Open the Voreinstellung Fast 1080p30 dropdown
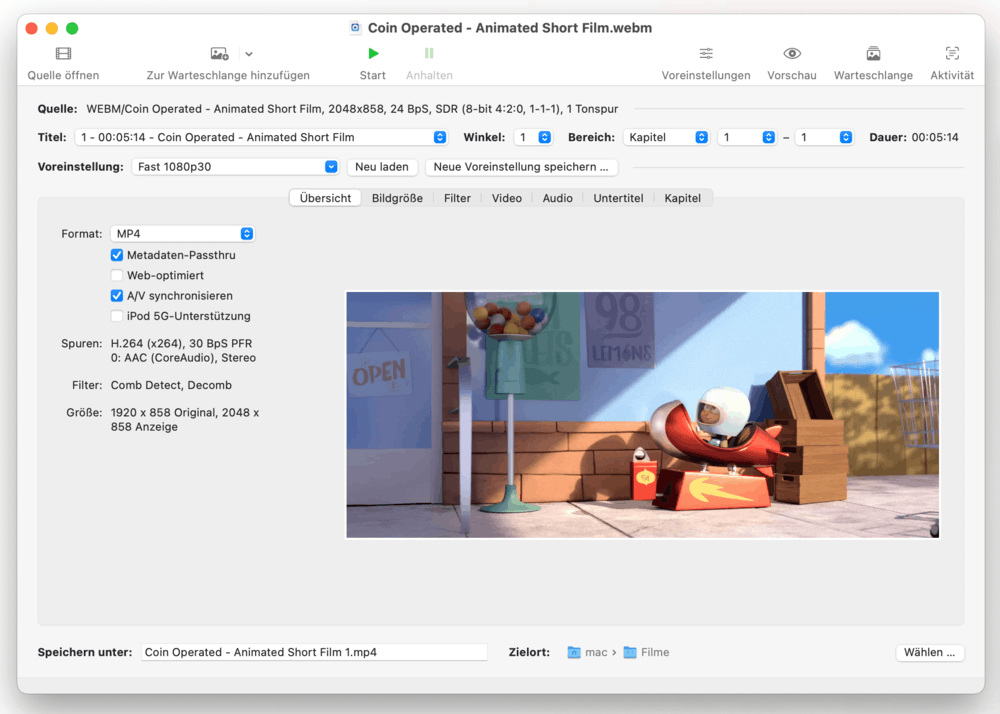 pos(235,166)
